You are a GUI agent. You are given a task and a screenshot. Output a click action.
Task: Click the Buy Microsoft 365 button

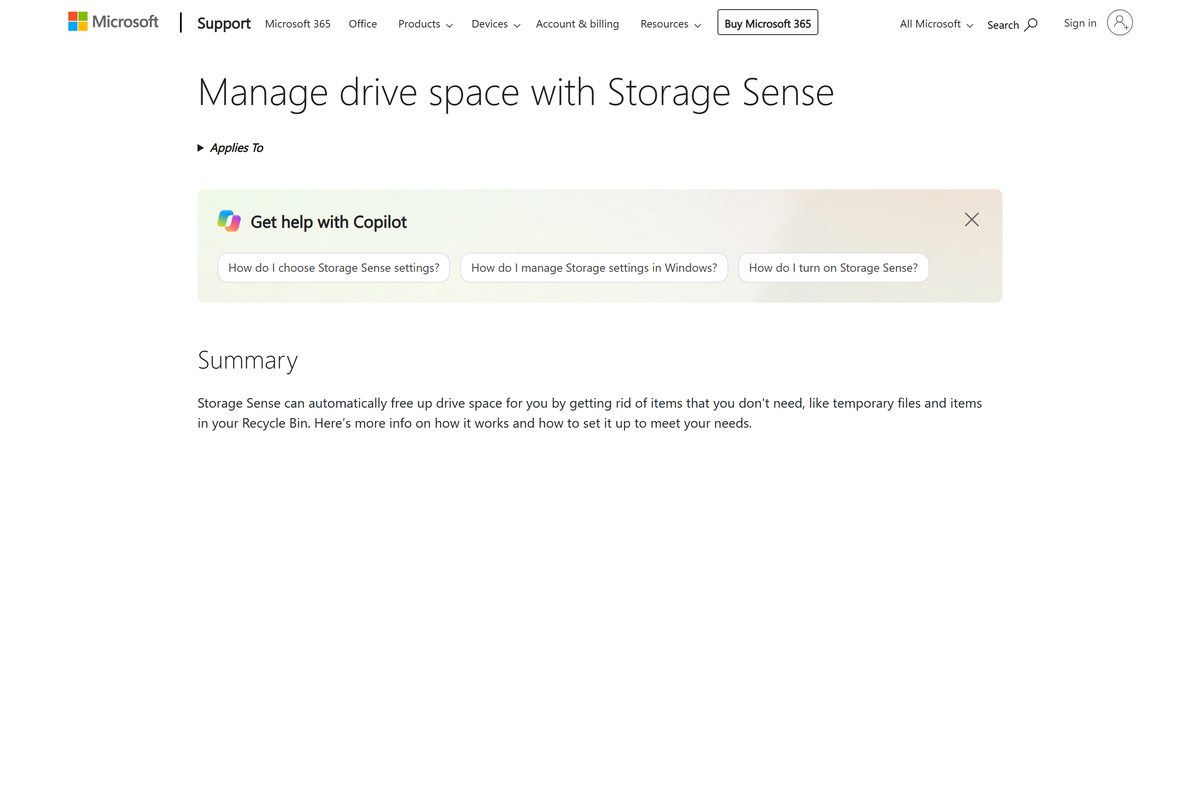coord(768,23)
